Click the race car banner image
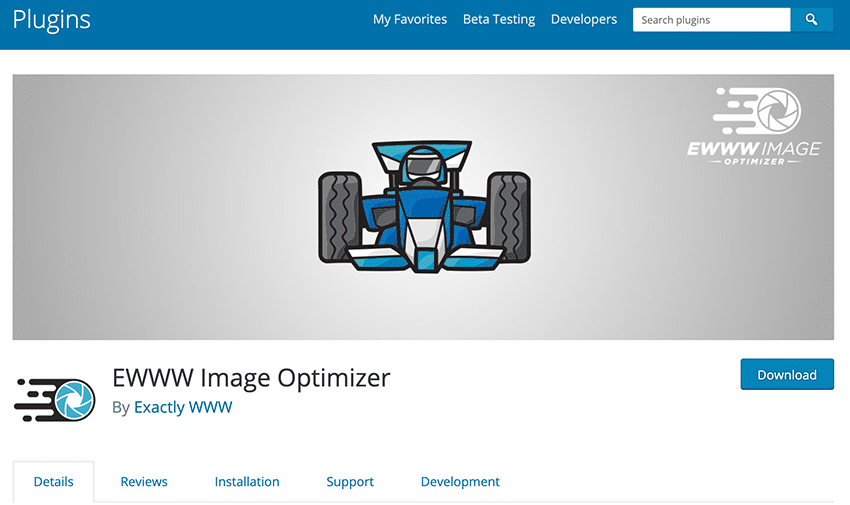 [423, 207]
